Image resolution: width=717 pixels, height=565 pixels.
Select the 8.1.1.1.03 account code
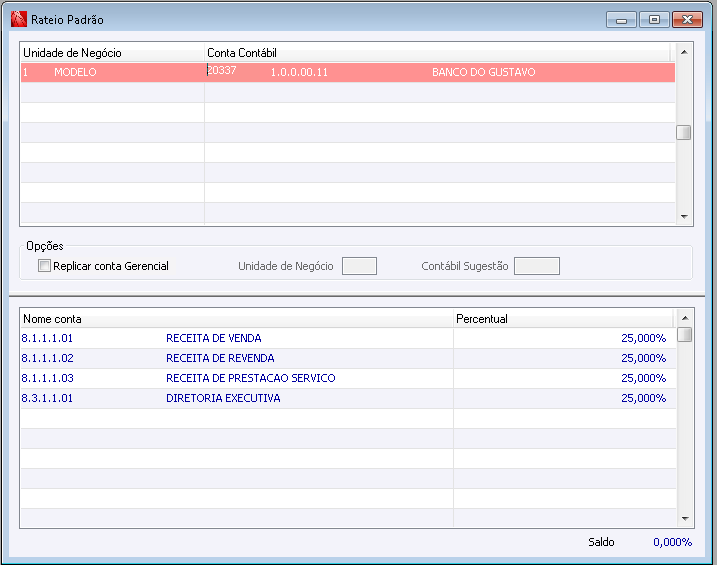[48, 378]
